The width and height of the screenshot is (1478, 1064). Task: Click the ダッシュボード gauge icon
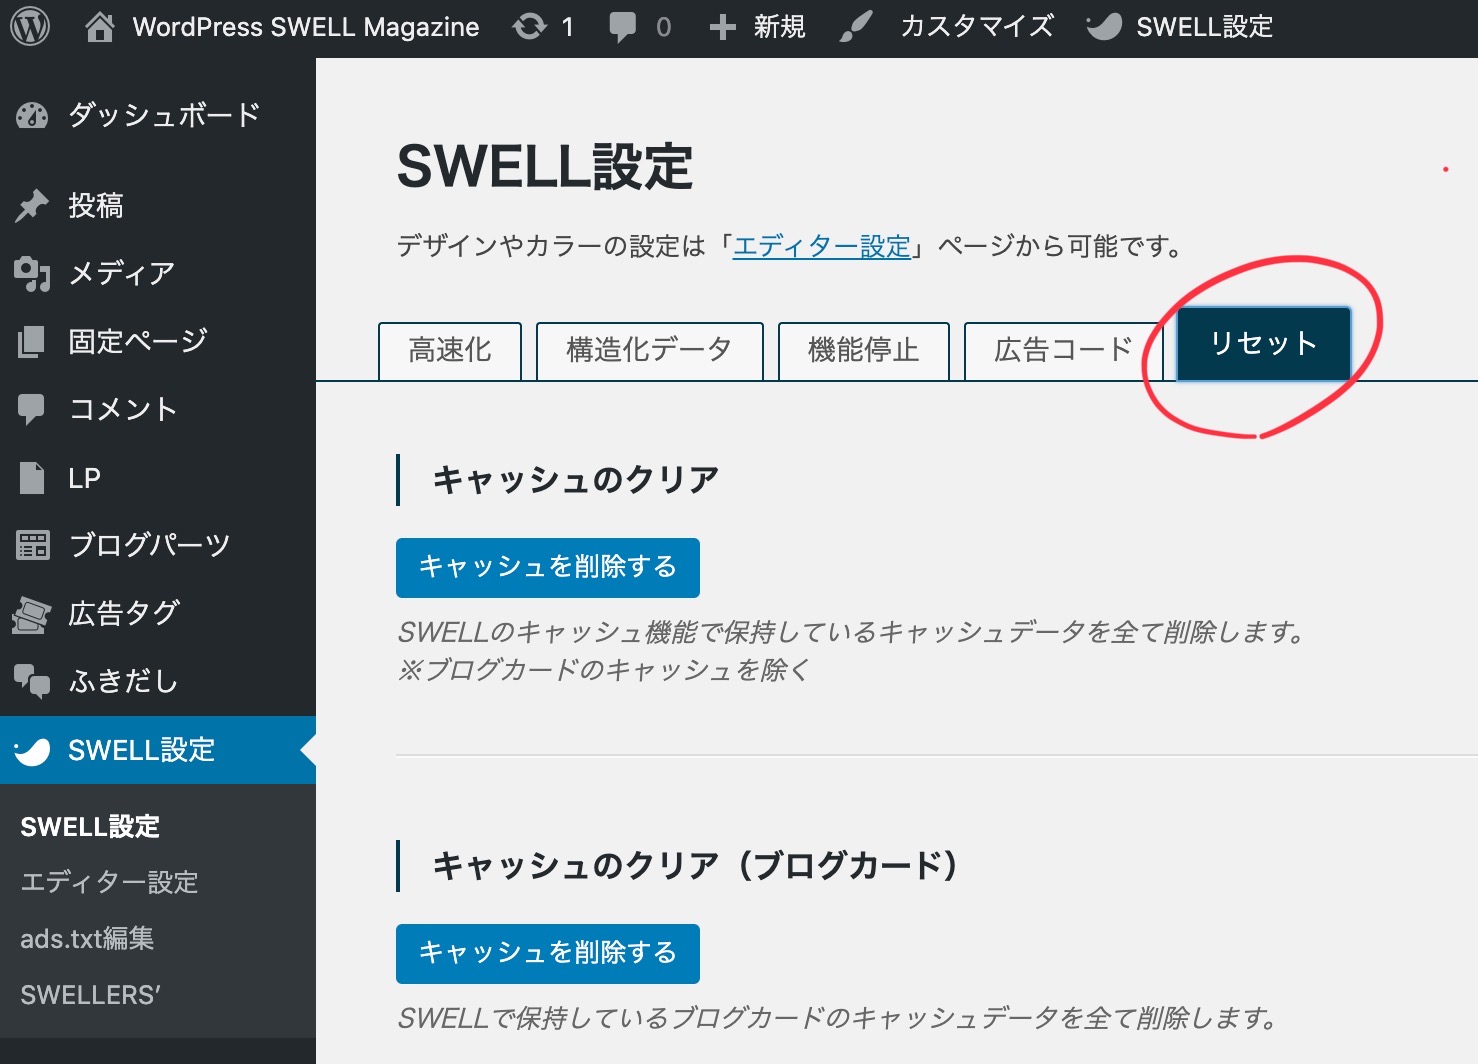point(32,116)
